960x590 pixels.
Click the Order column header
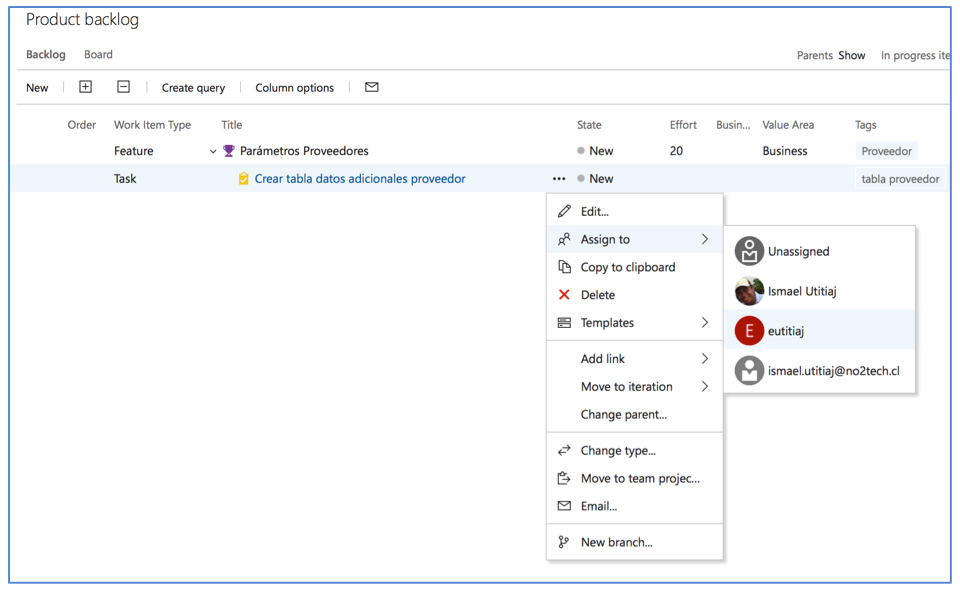(81, 125)
